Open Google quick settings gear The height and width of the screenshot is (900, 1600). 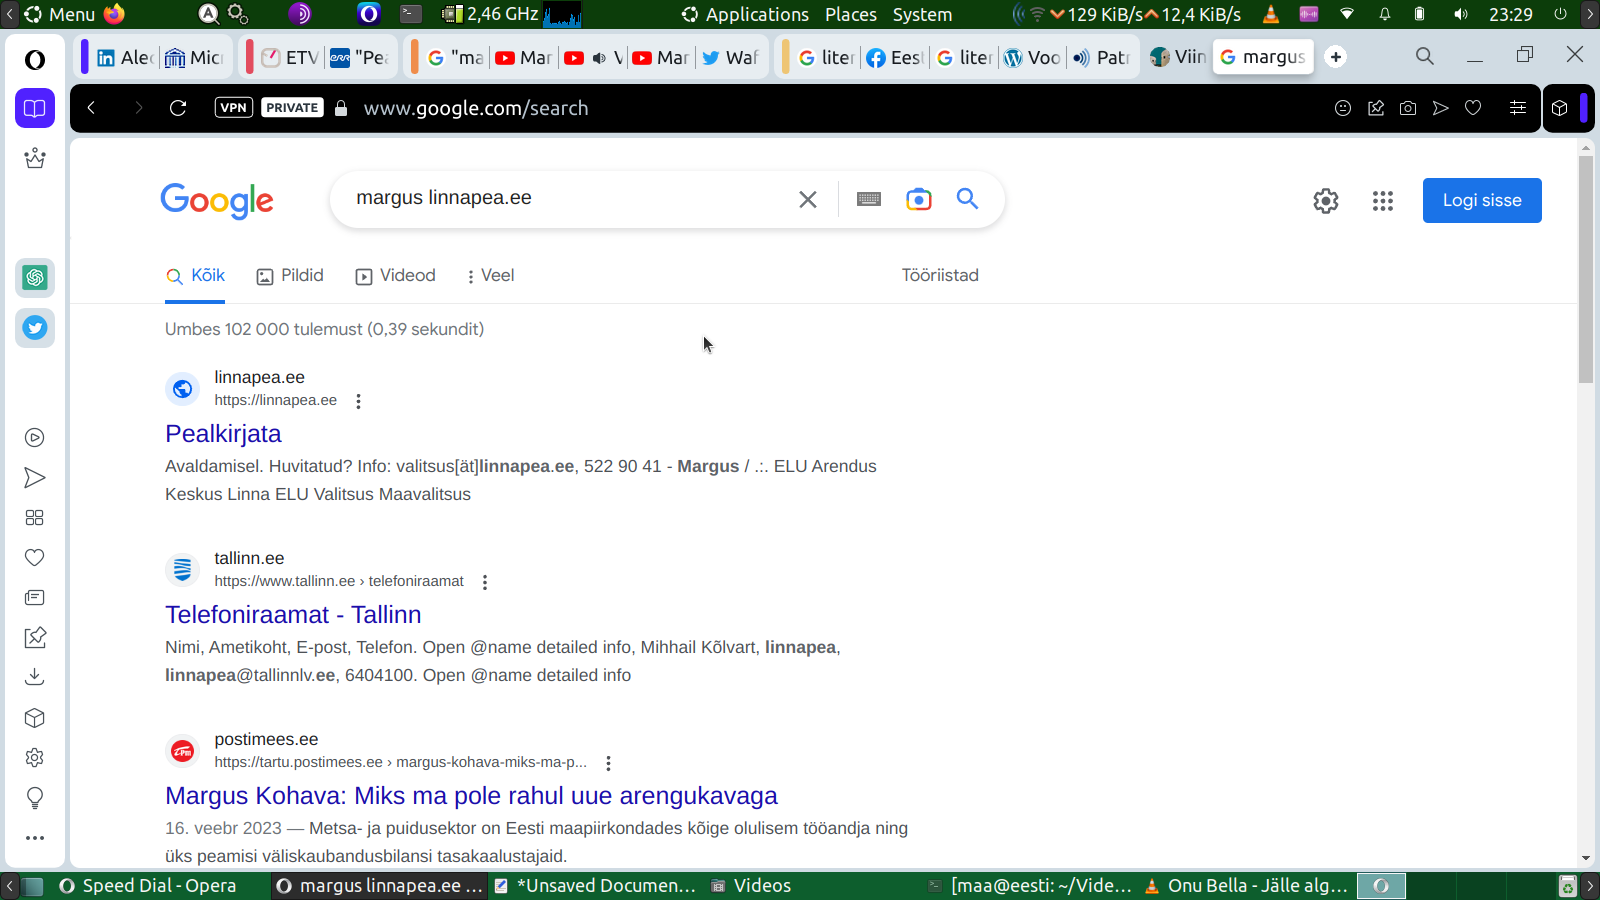tap(1326, 201)
